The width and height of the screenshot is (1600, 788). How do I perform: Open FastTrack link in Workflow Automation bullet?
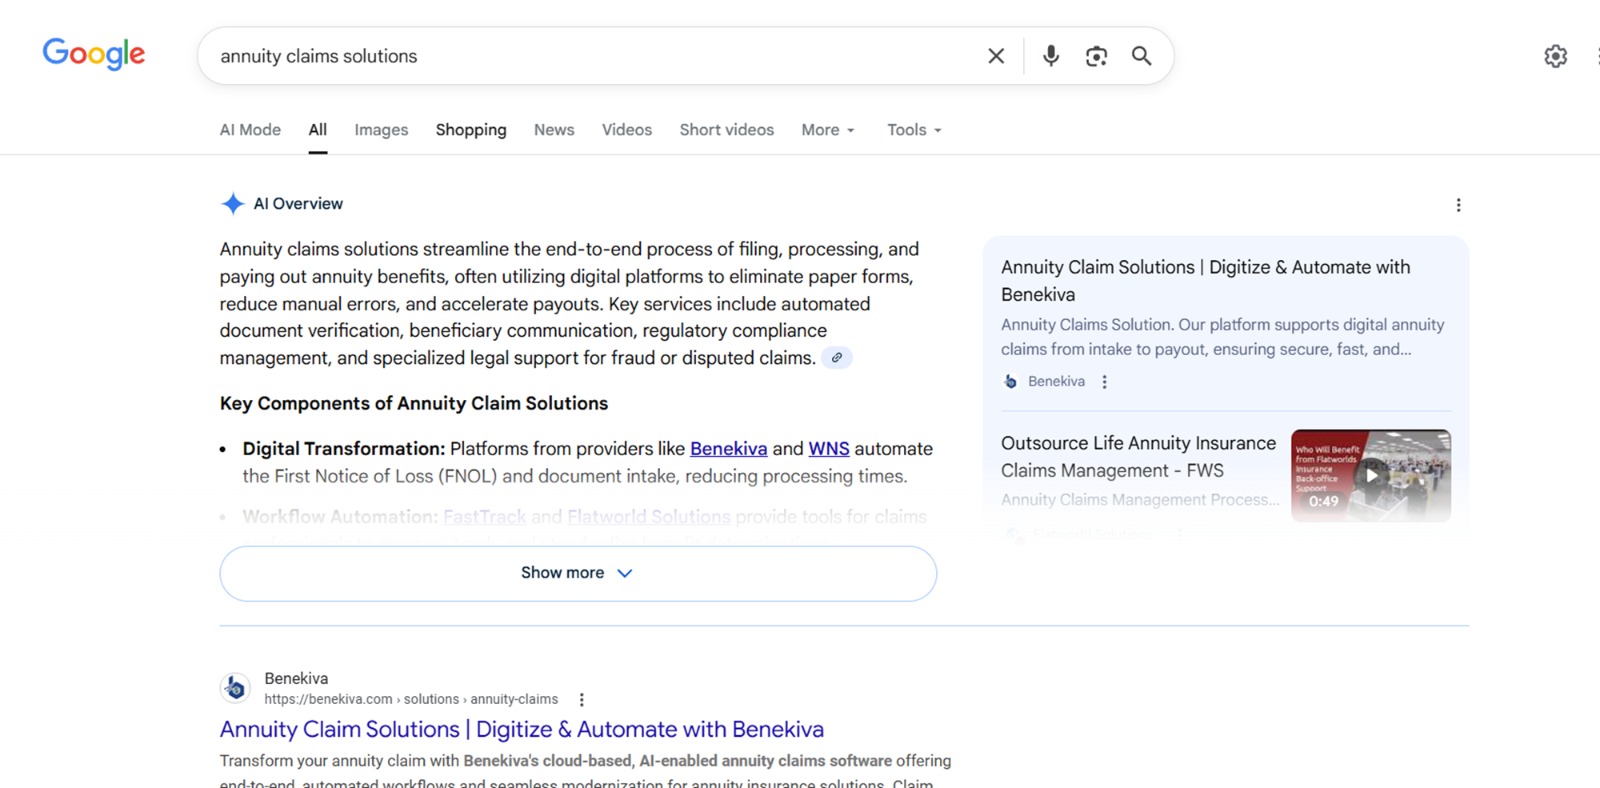[x=484, y=517]
